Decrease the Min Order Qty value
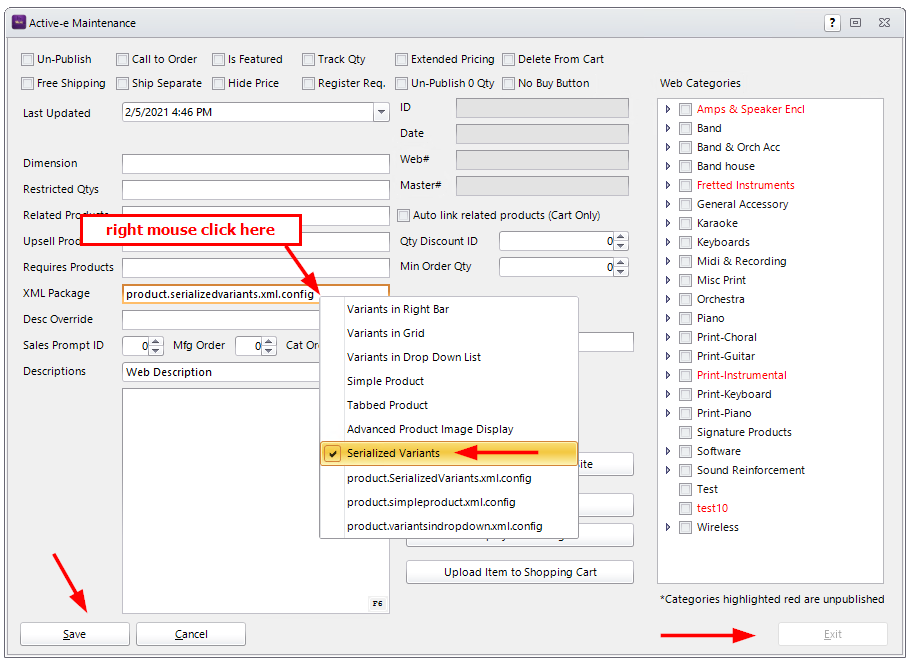Image resolution: width=912 pixels, height=667 pixels. tap(621, 272)
